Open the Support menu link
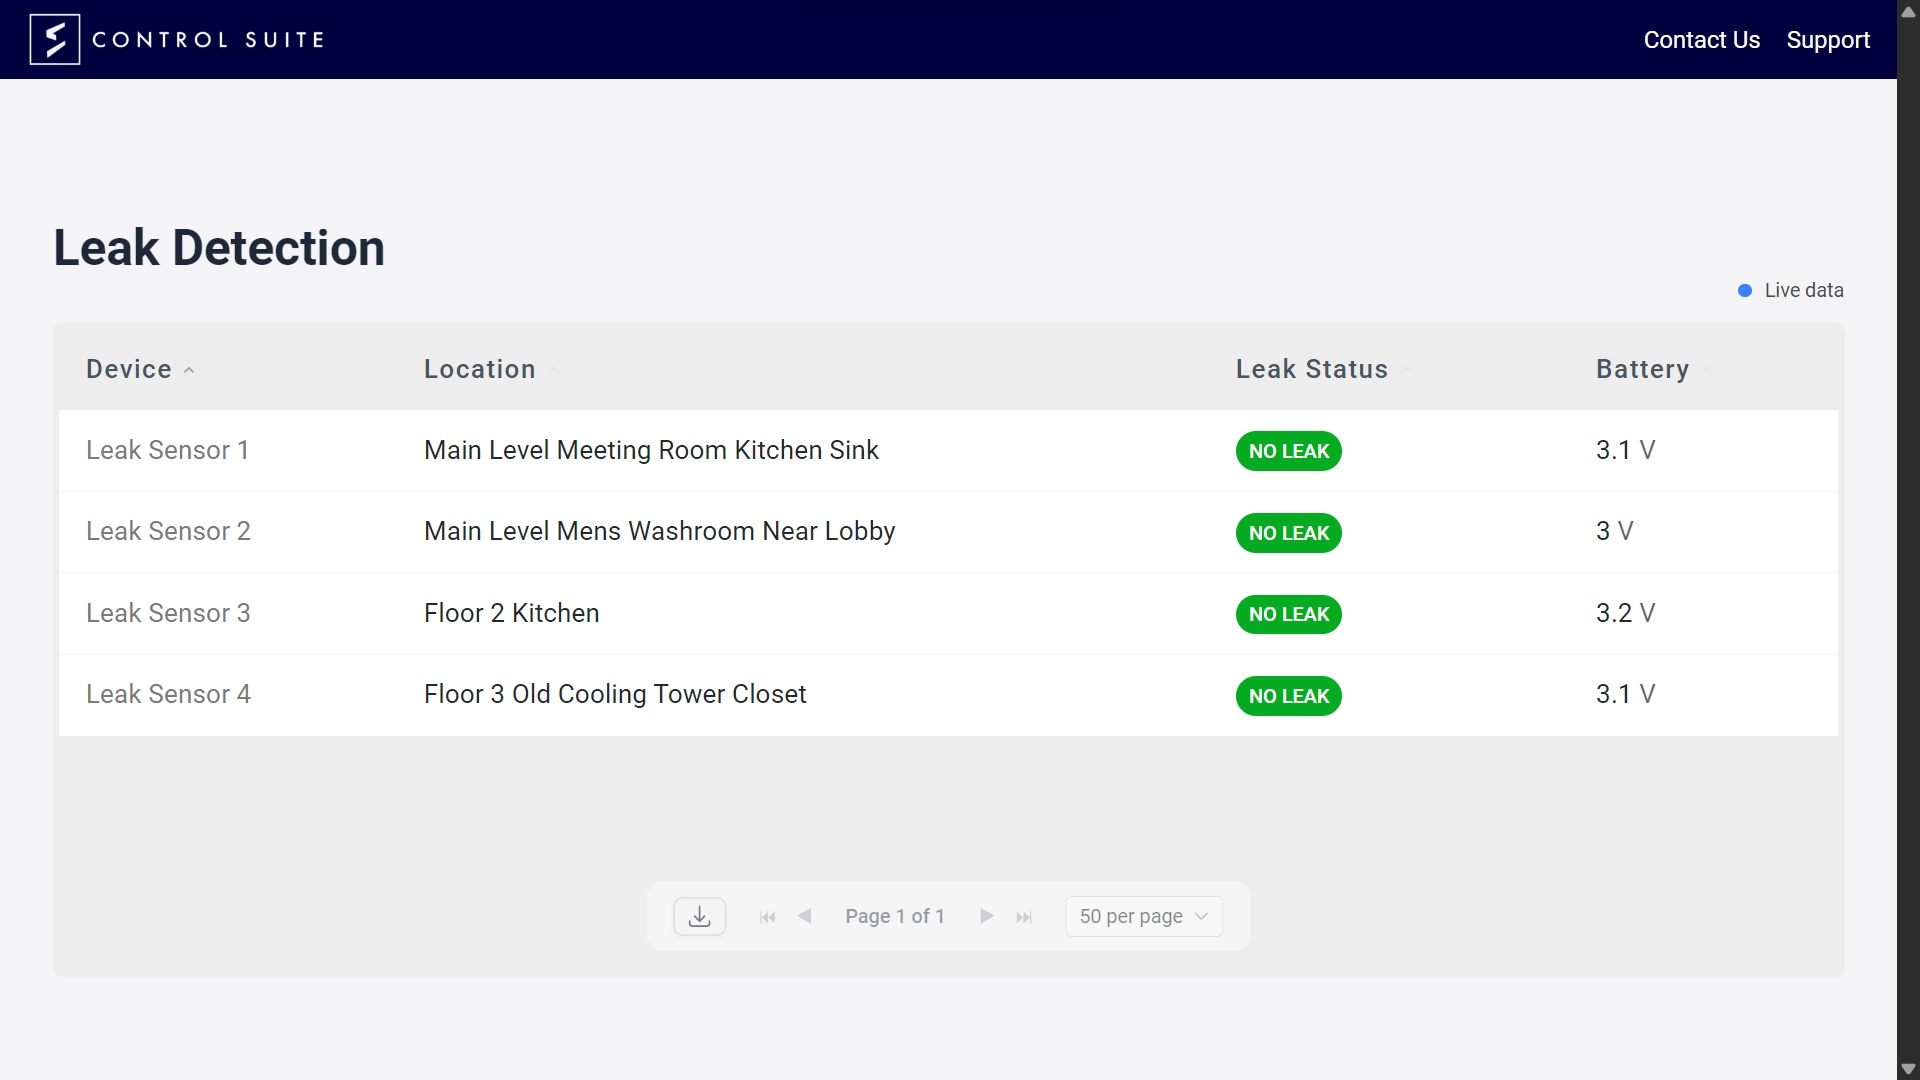Viewport: 1920px width, 1080px height. [1827, 40]
